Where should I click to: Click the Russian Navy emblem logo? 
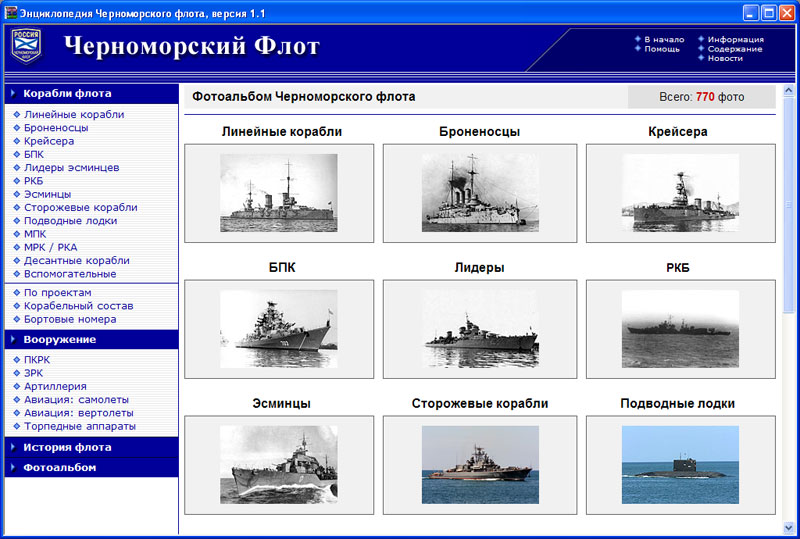26,46
